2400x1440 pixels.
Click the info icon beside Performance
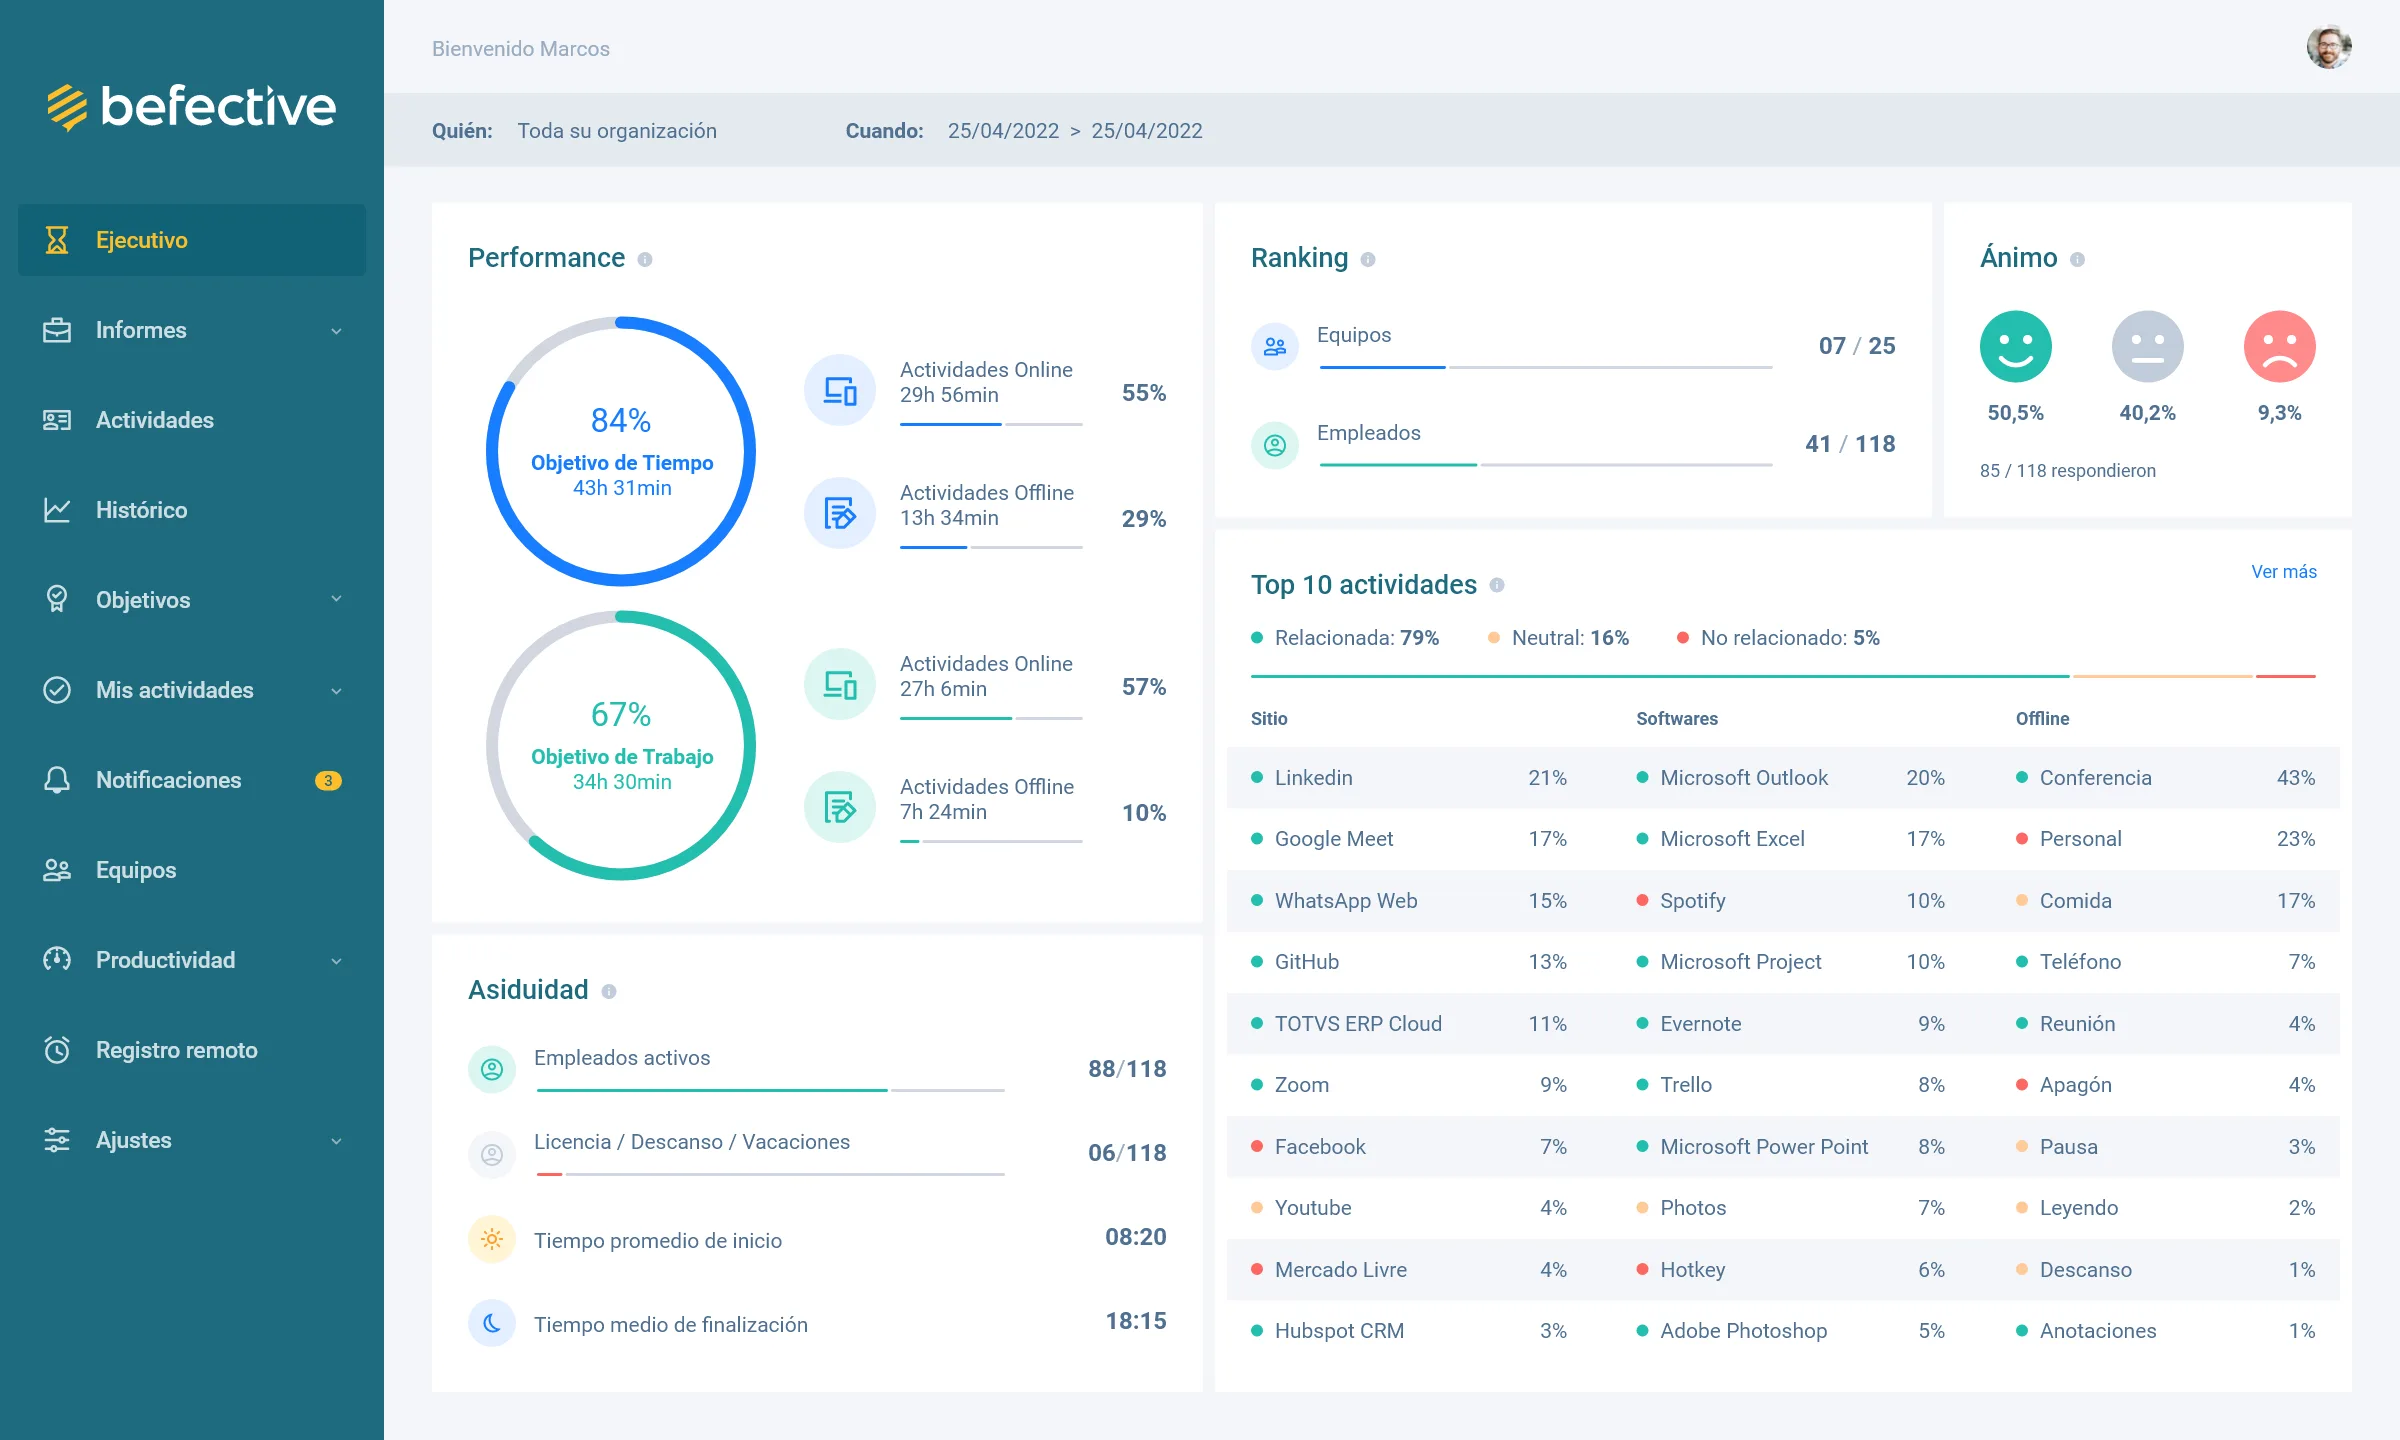click(645, 260)
